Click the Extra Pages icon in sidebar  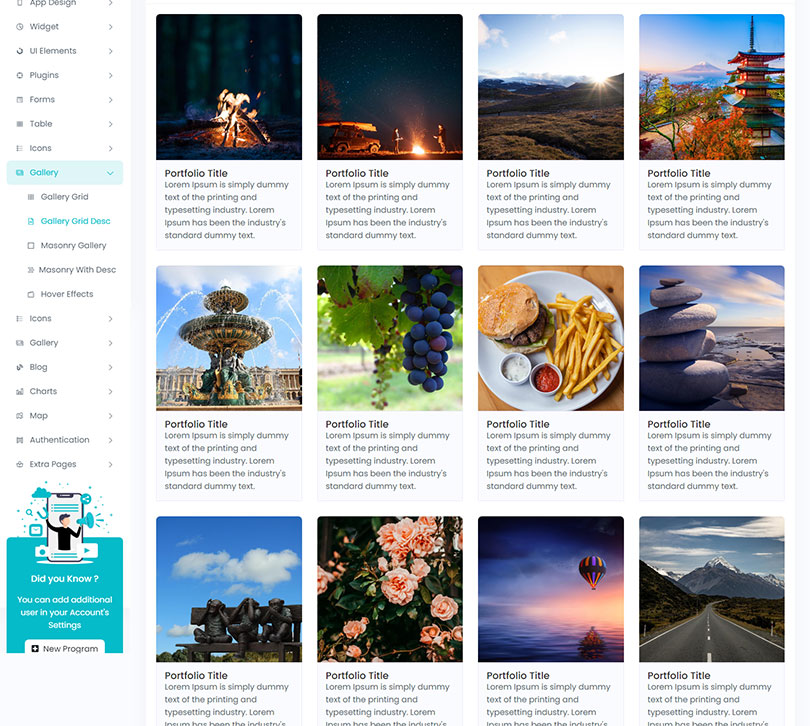(20, 465)
